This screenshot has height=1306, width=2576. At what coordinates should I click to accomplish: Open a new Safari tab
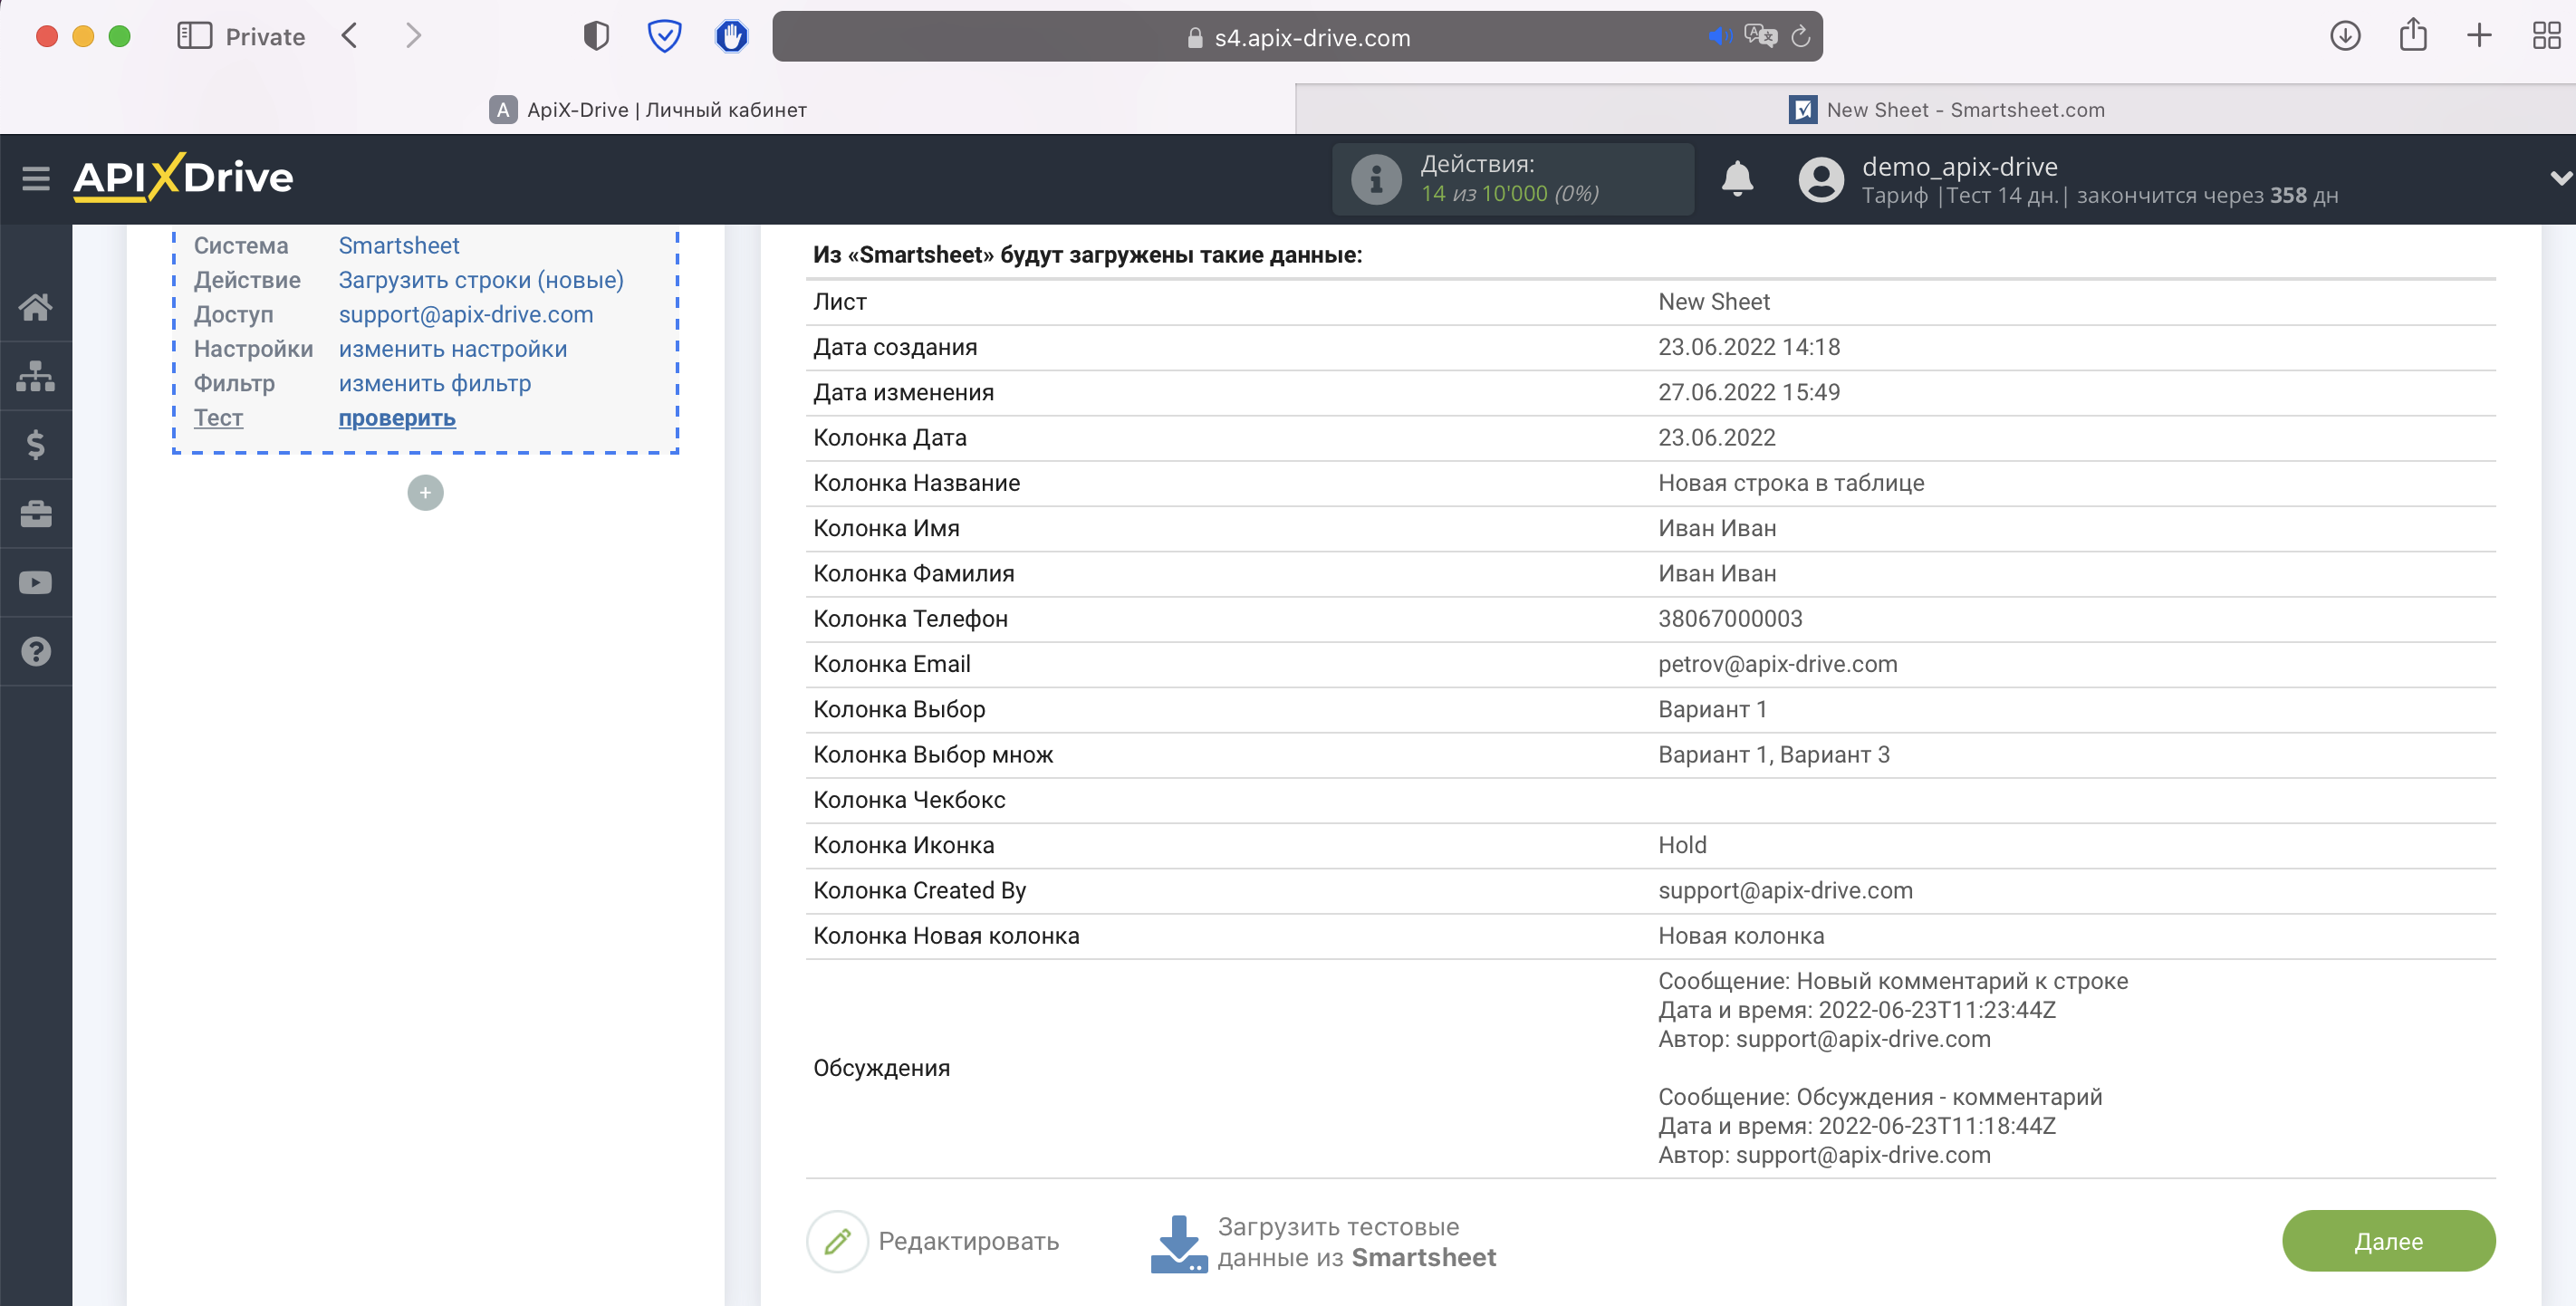pos(2478,36)
